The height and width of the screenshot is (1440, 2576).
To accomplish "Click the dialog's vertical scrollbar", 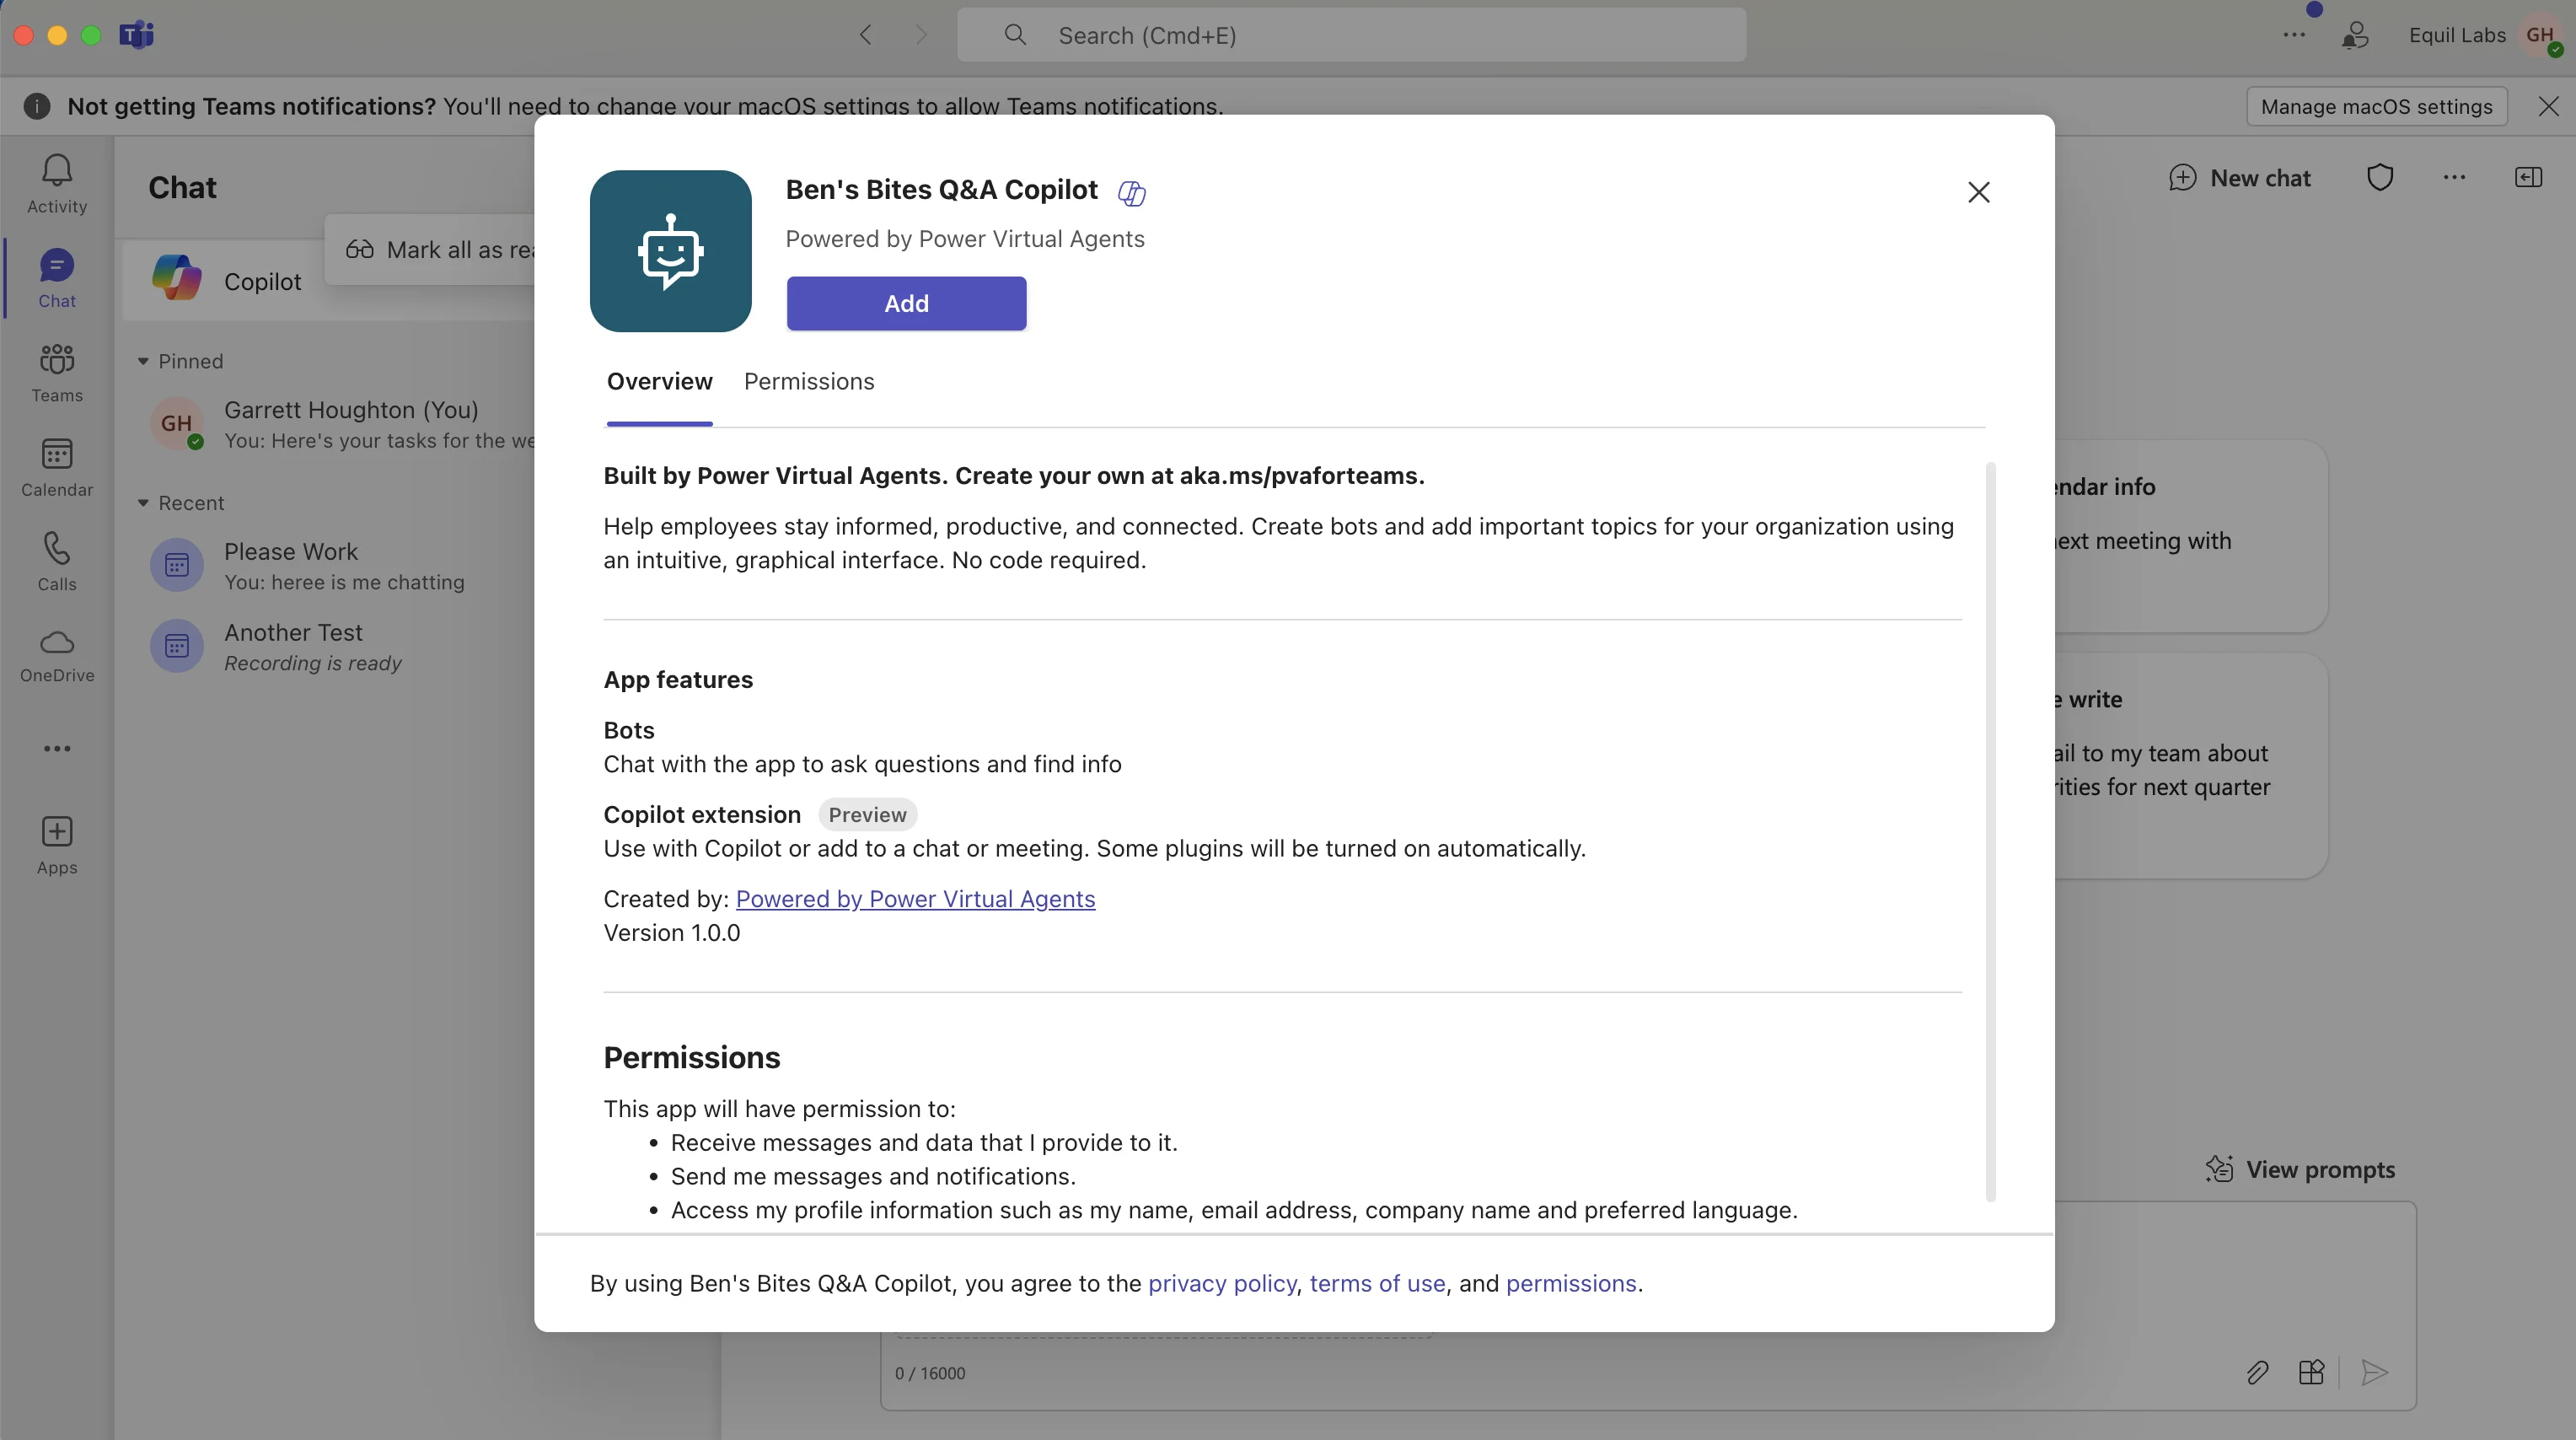I will click(1990, 830).
